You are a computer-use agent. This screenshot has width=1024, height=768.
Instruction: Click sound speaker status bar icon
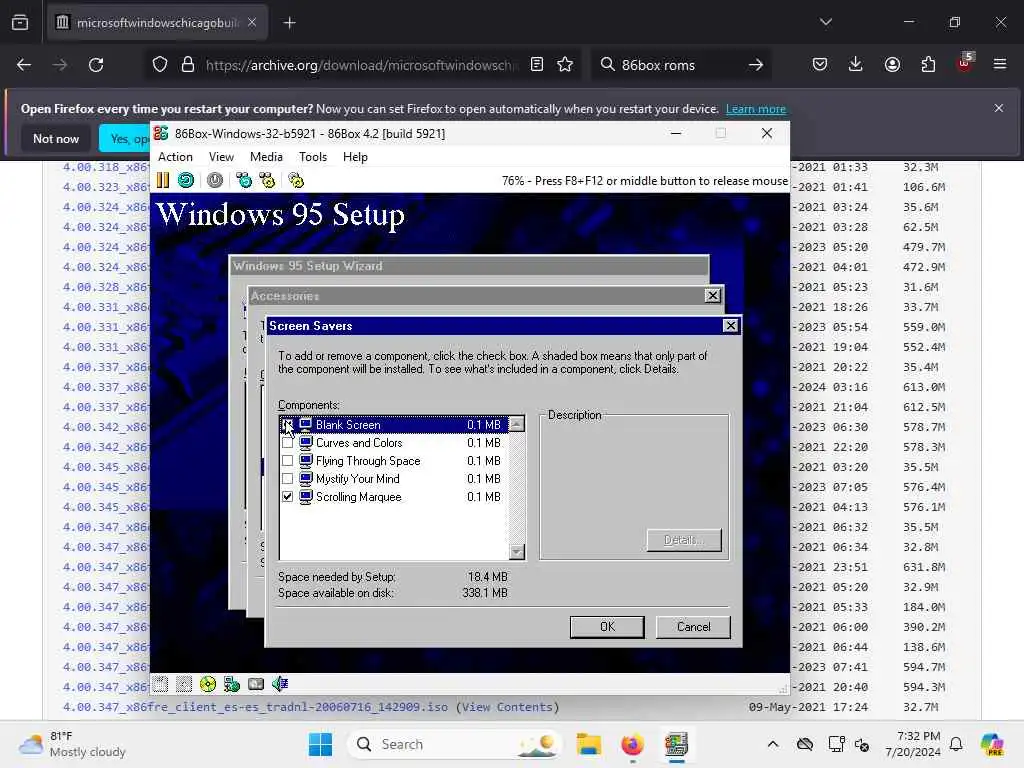[x=280, y=684]
